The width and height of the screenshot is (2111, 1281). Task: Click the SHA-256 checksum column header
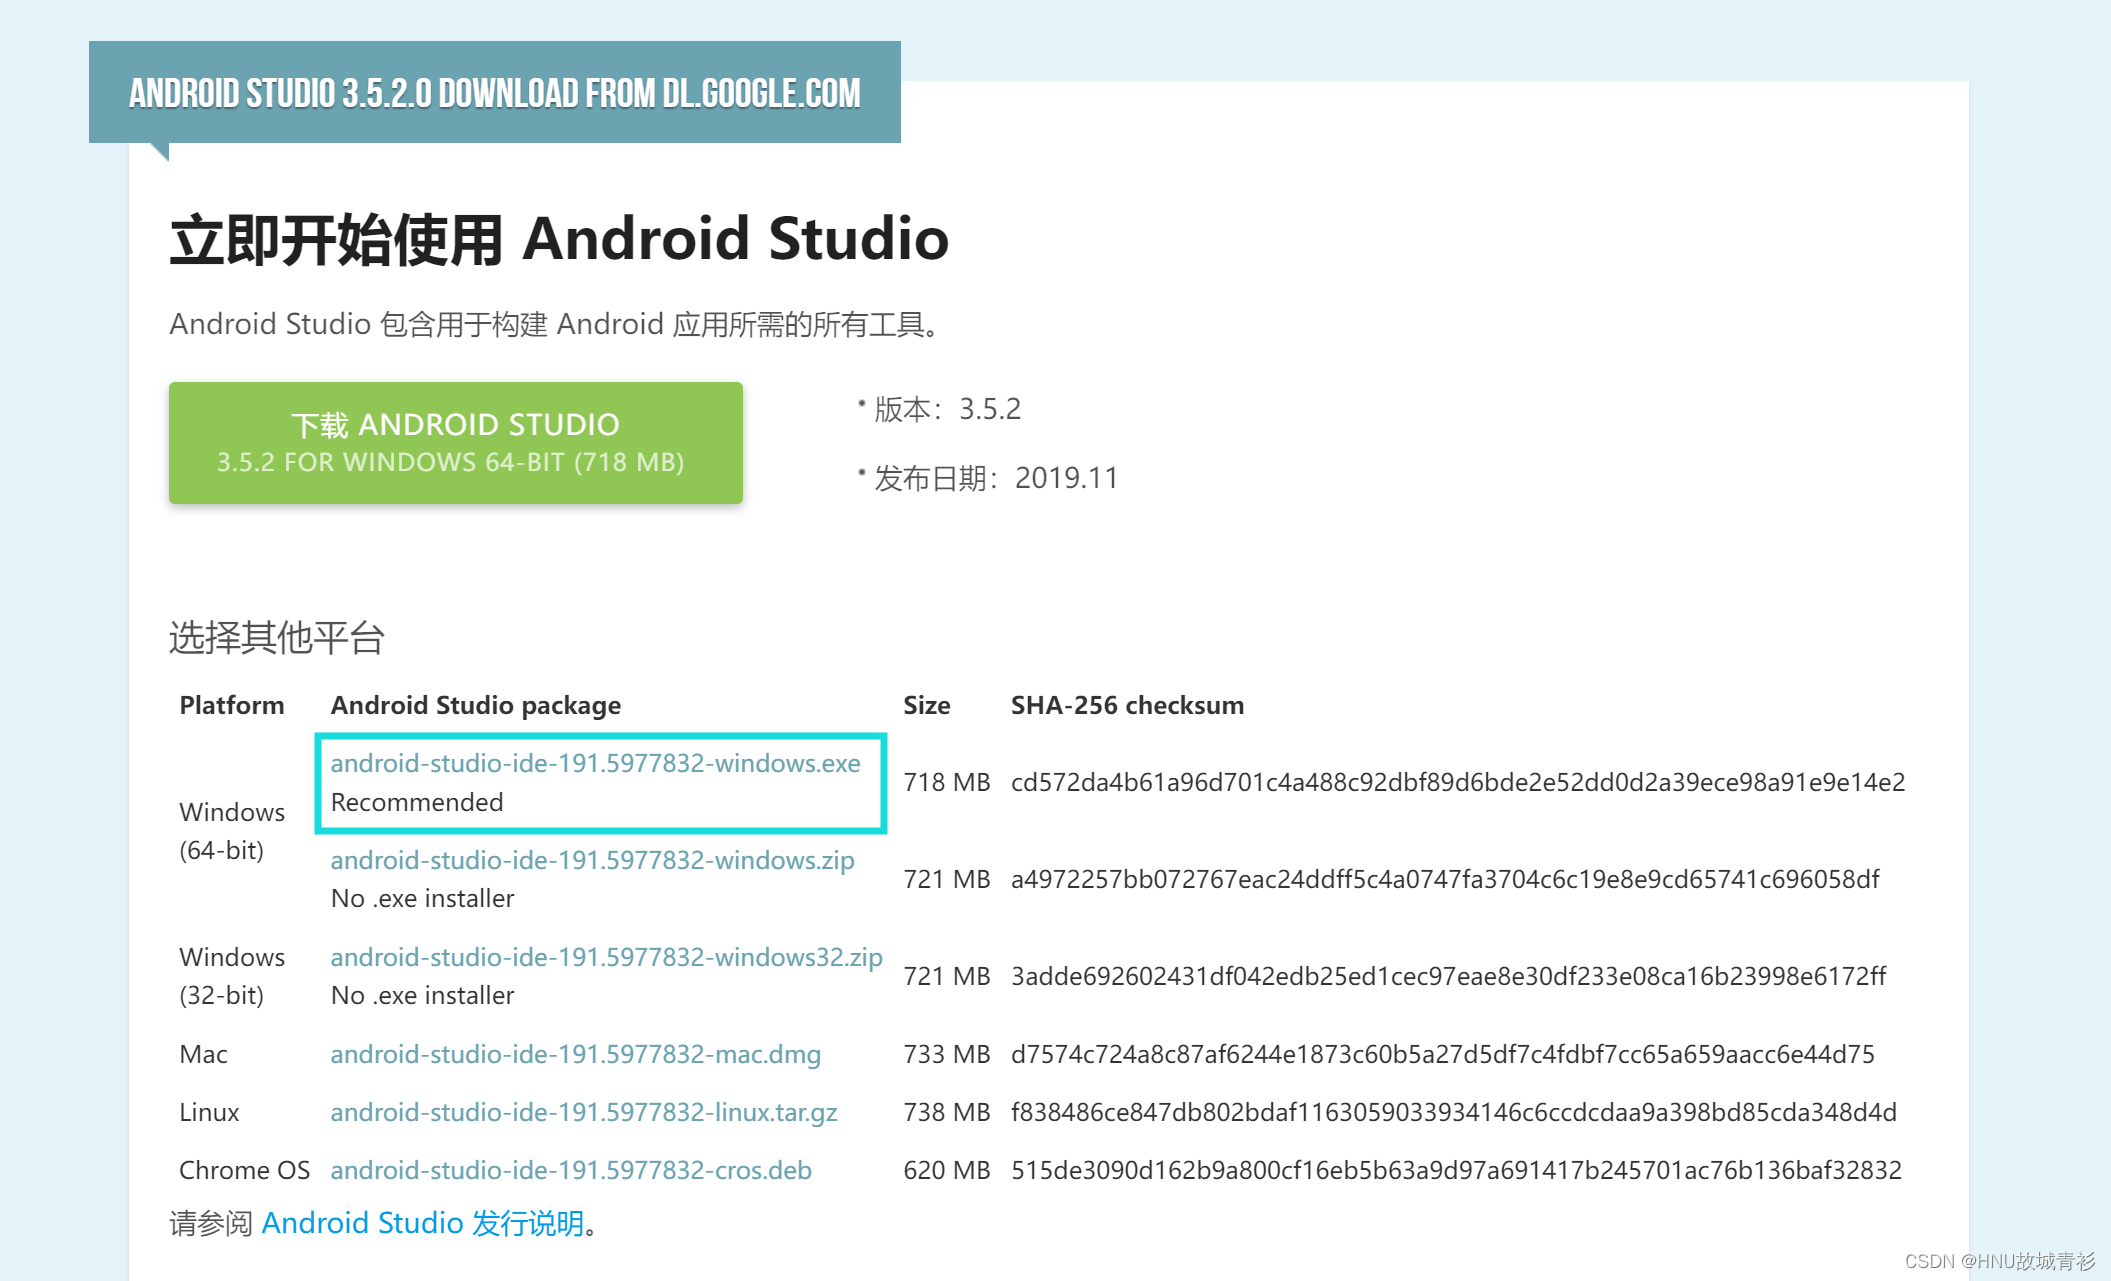(1127, 705)
